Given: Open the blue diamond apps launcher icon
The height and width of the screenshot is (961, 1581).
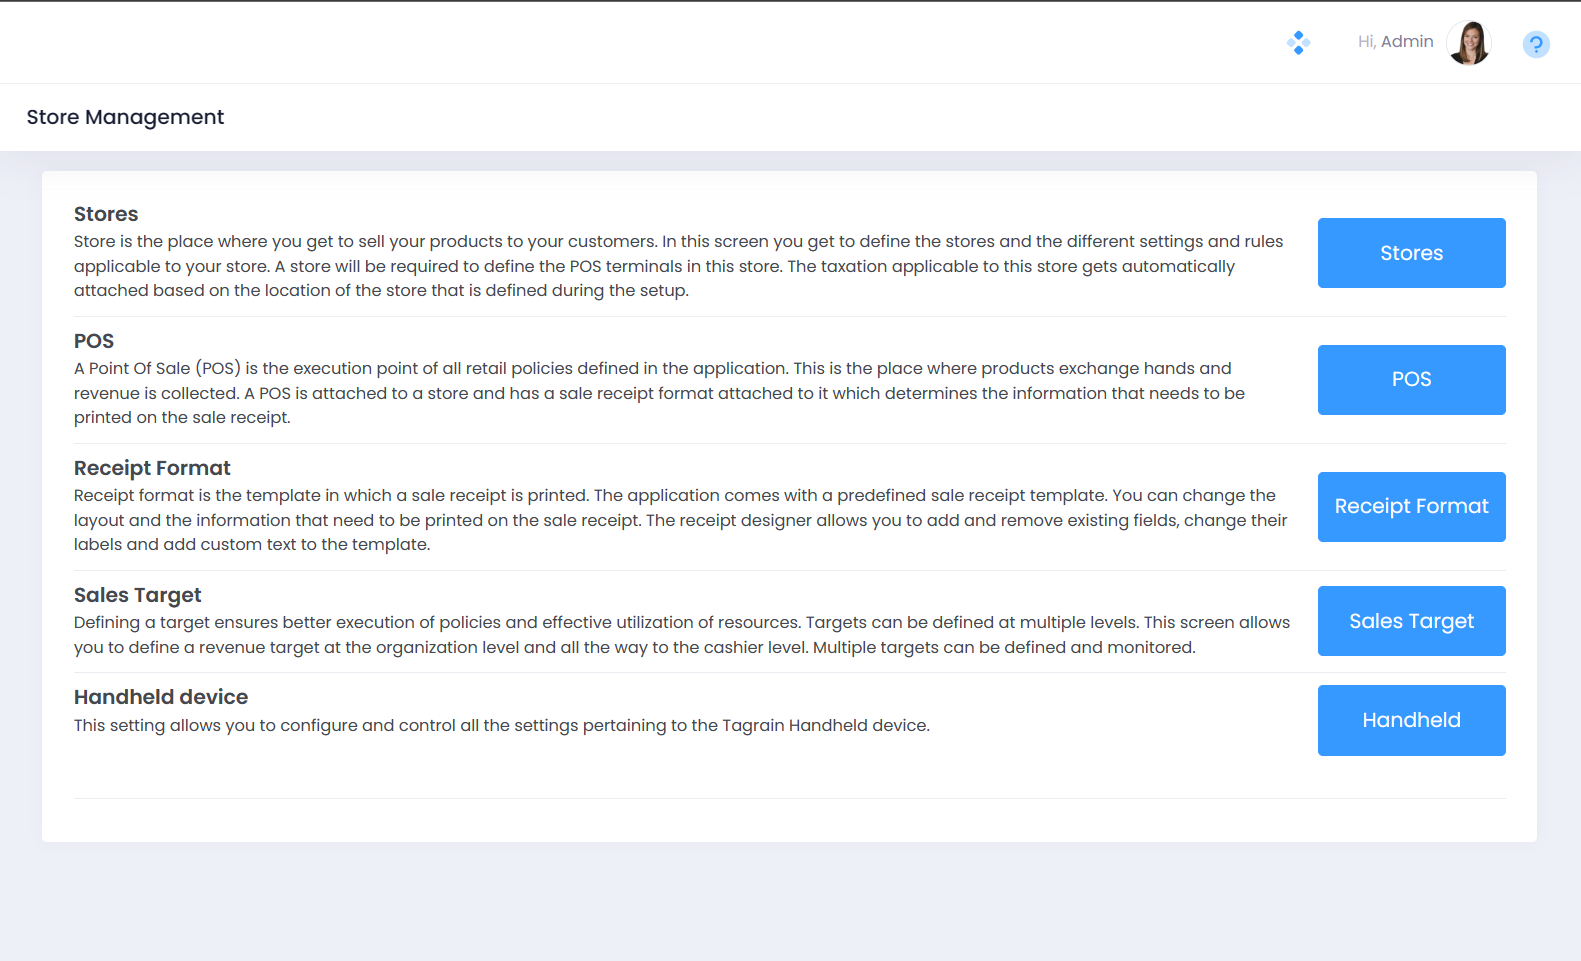Looking at the screenshot, I should (1298, 42).
